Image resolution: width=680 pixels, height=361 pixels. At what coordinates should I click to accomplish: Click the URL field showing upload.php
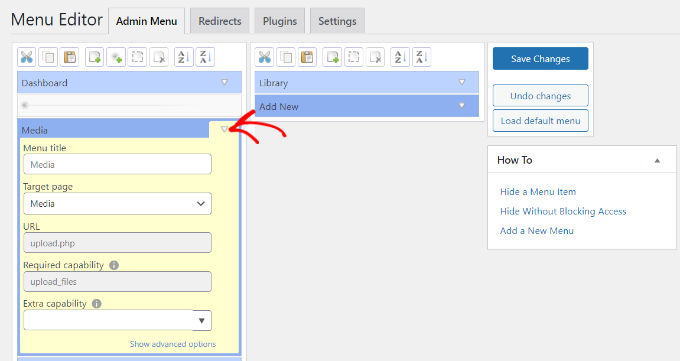click(x=118, y=243)
